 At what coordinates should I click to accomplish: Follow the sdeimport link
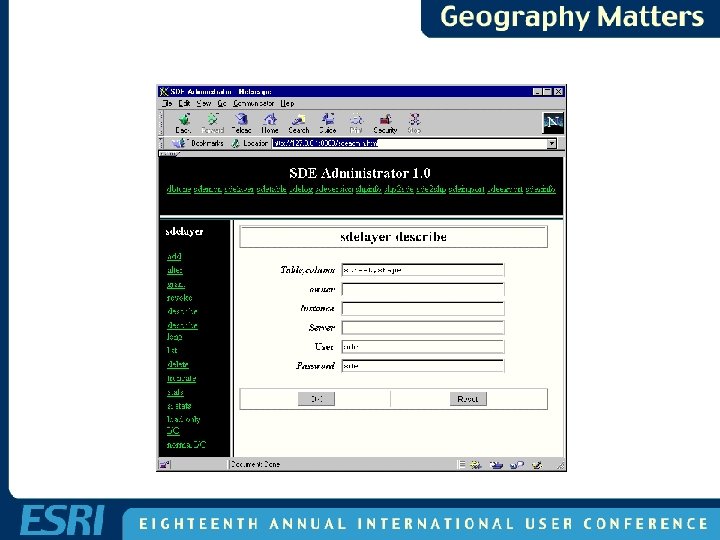pos(467,189)
